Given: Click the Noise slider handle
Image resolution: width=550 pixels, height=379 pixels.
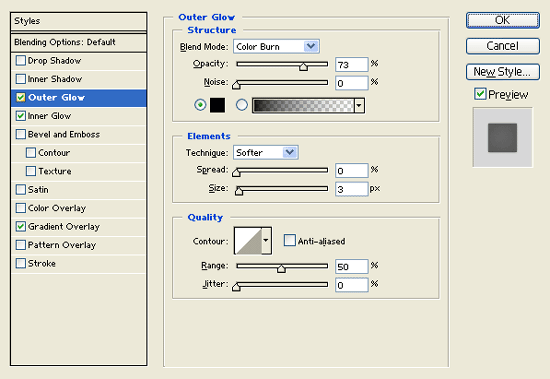Looking at the screenshot, I should [236, 85].
